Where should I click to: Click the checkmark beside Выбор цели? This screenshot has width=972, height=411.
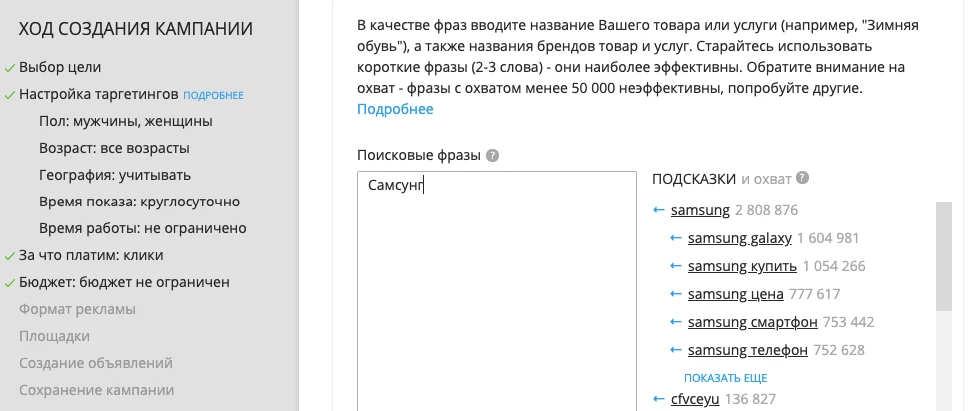pyautogui.click(x=9, y=68)
